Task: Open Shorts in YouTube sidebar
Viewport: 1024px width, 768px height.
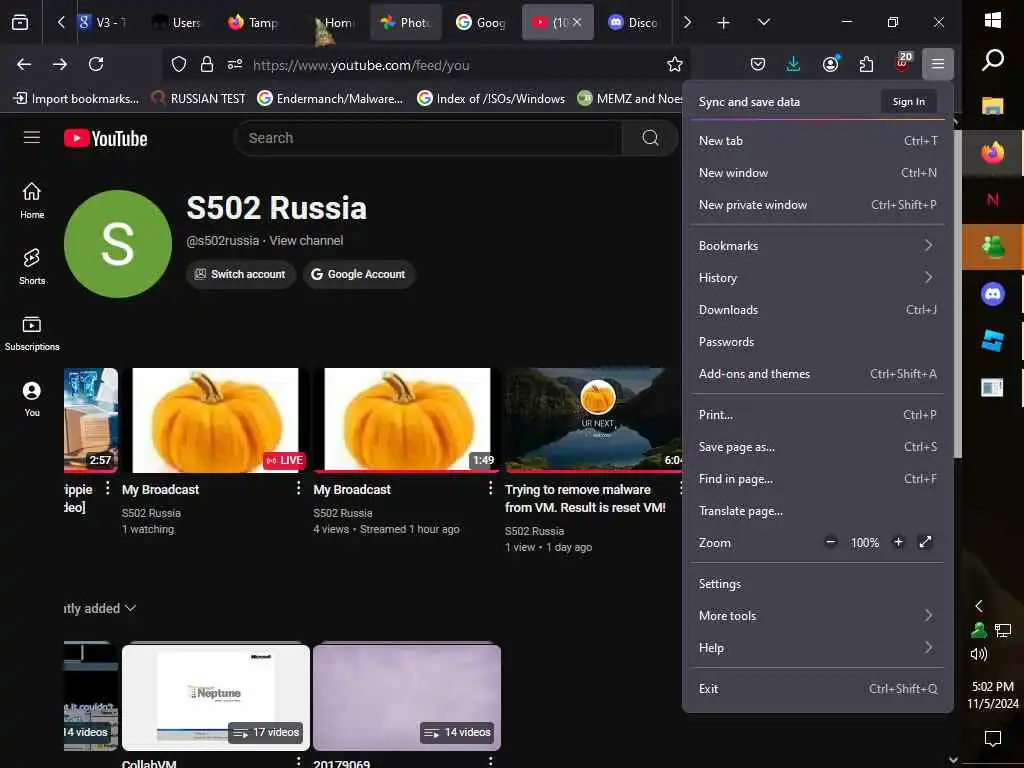Action: coord(32,266)
